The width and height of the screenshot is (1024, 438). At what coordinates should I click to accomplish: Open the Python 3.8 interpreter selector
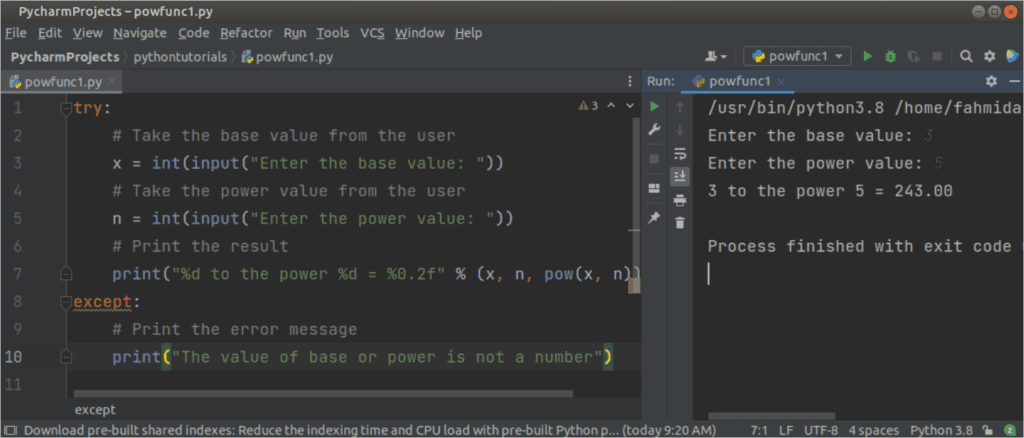(x=941, y=430)
